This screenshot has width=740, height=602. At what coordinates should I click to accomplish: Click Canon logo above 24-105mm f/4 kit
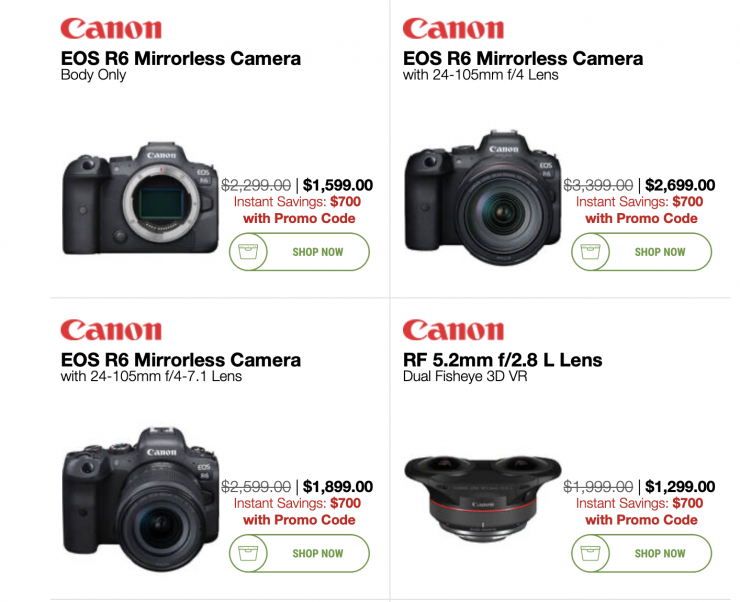(453, 29)
